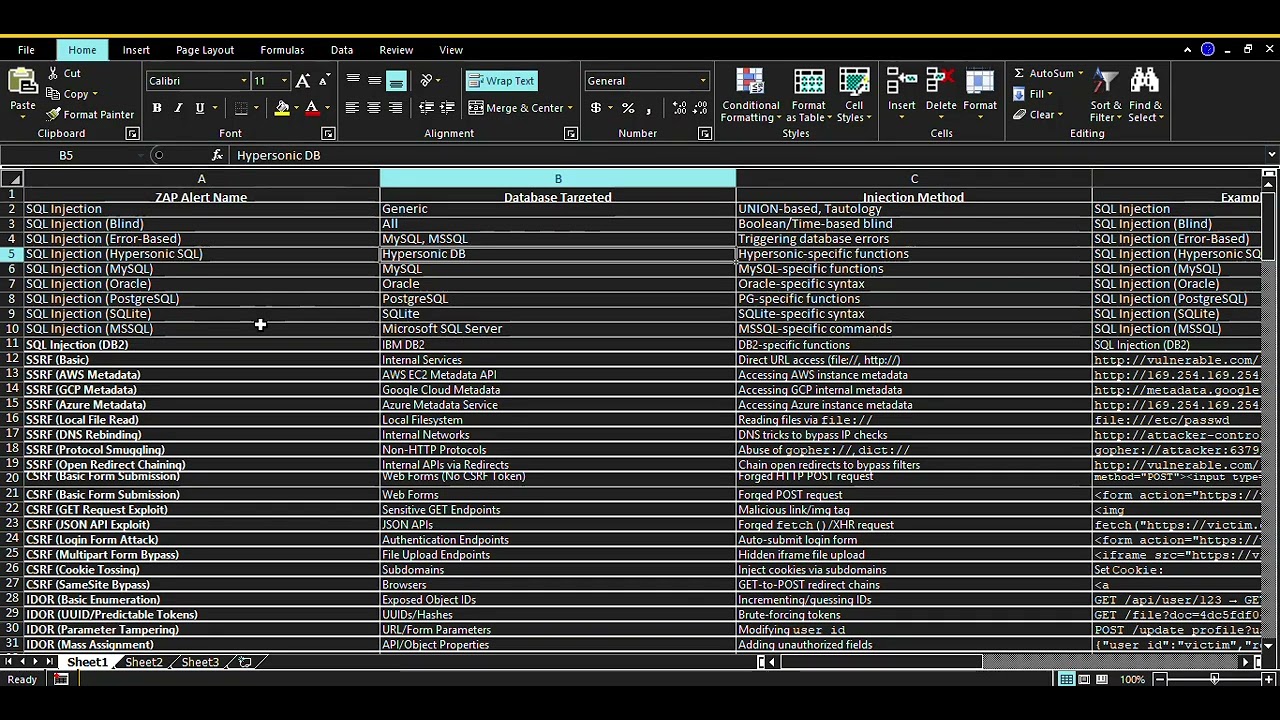1280x720 pixels.
Task: Open the Font dialog launcher
Action: (328, 133)
